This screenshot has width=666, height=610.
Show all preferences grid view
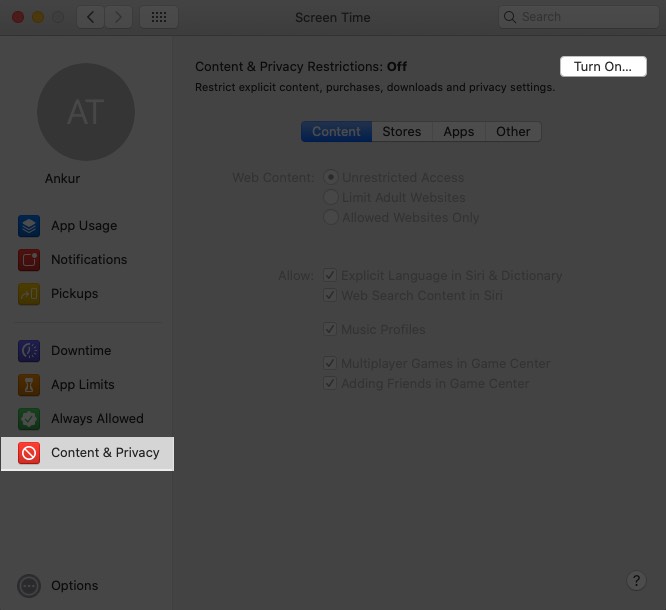159,17
